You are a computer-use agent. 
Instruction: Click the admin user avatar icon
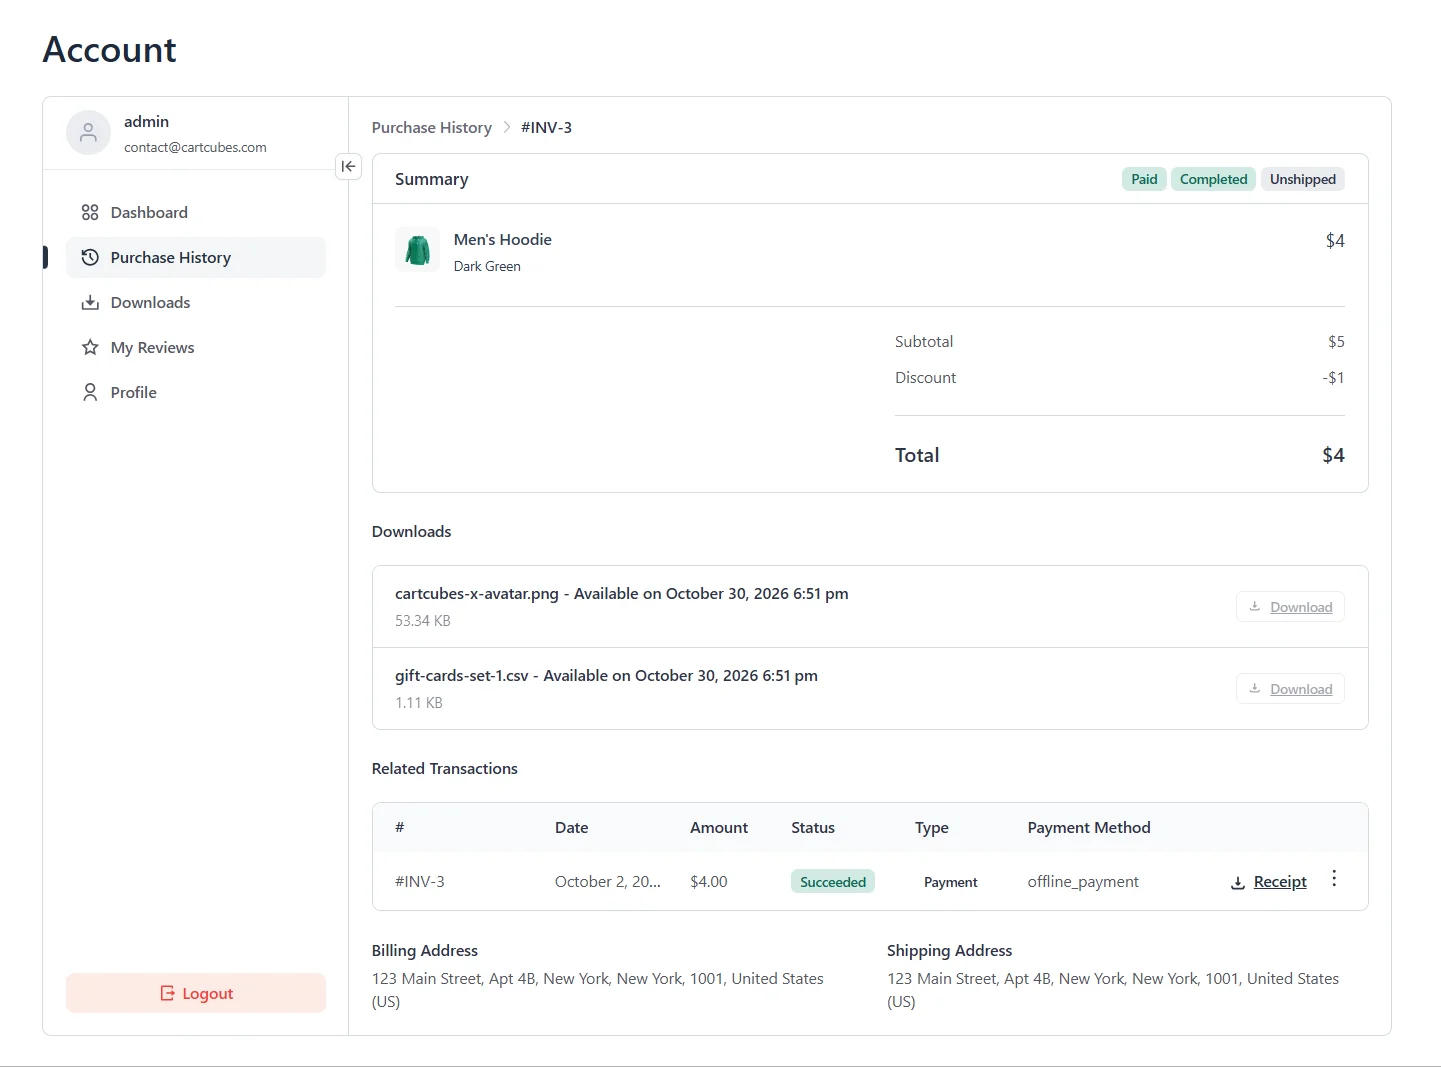88,132
